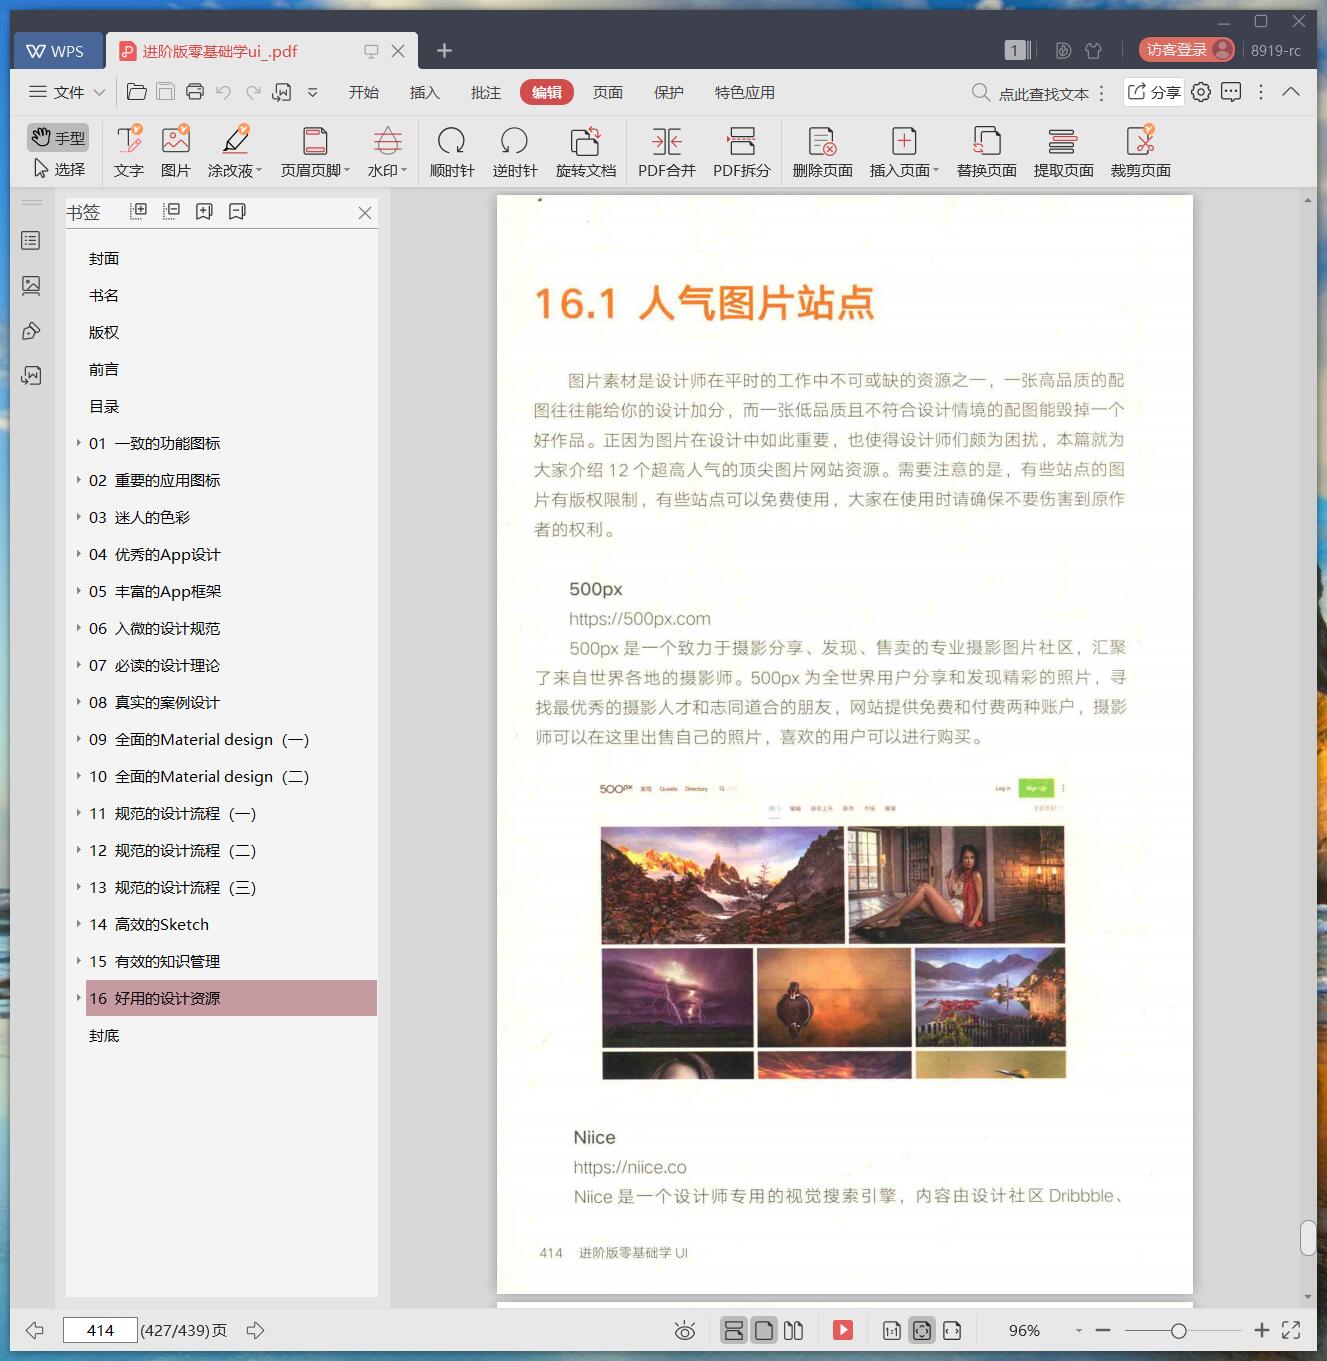Toggle single page view mode
This screenshot has height=1361, width=1327.
764,1330
